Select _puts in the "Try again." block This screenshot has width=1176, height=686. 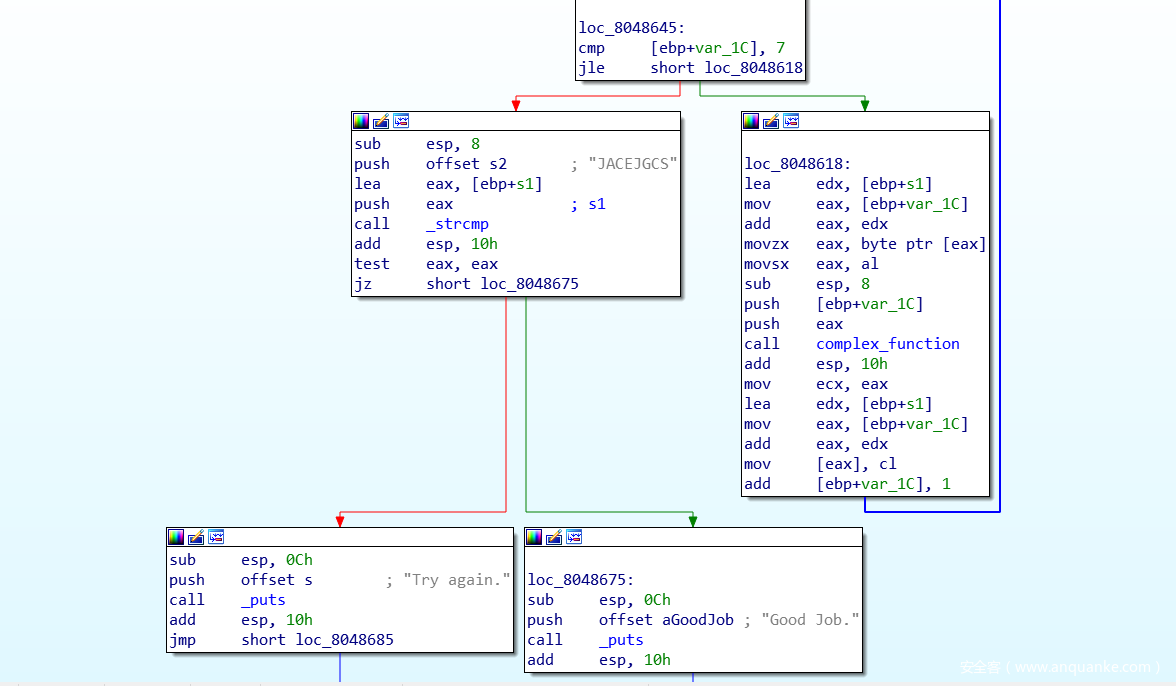tap(263, 600)
